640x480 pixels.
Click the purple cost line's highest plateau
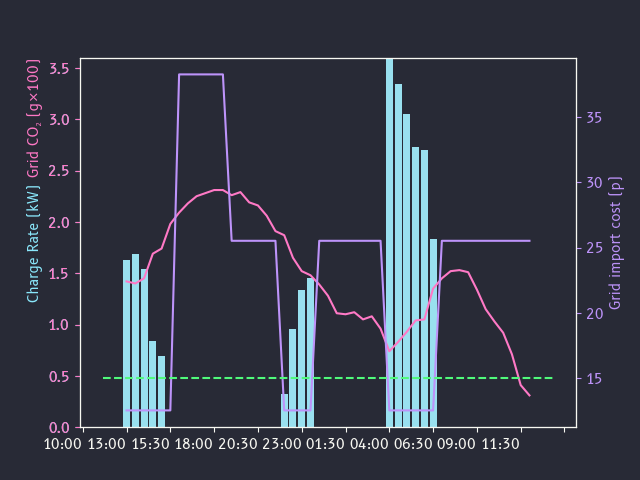tap(200, 75)
